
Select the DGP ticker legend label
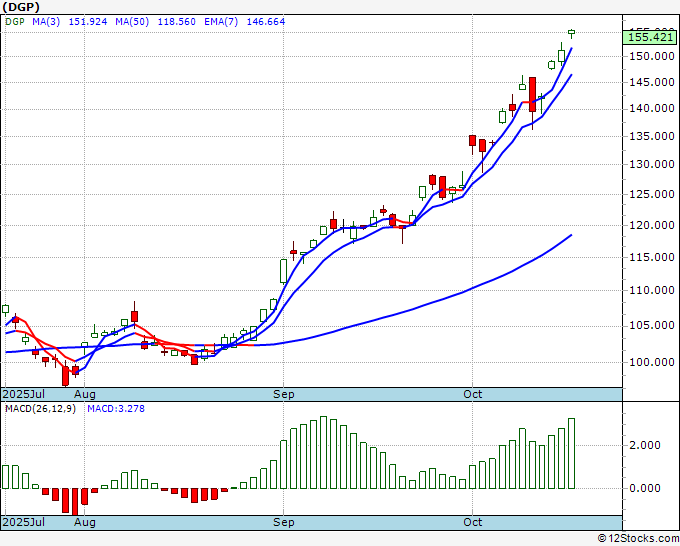[15, 22]
